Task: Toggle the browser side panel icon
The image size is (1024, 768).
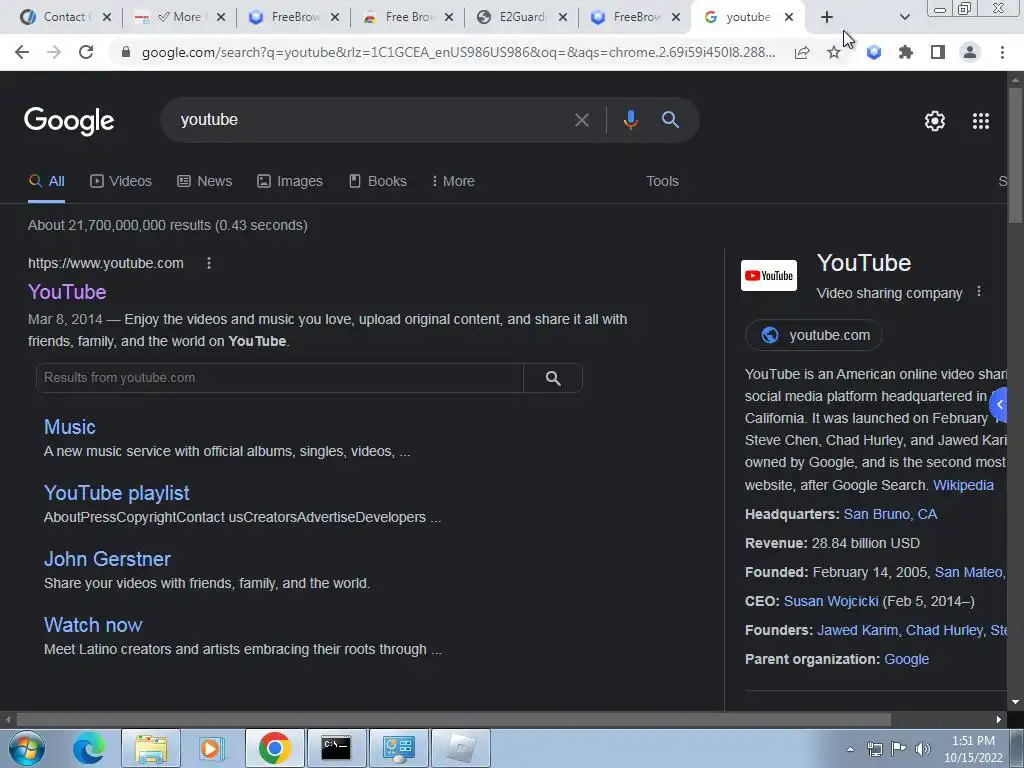Action: coord(938,52)
